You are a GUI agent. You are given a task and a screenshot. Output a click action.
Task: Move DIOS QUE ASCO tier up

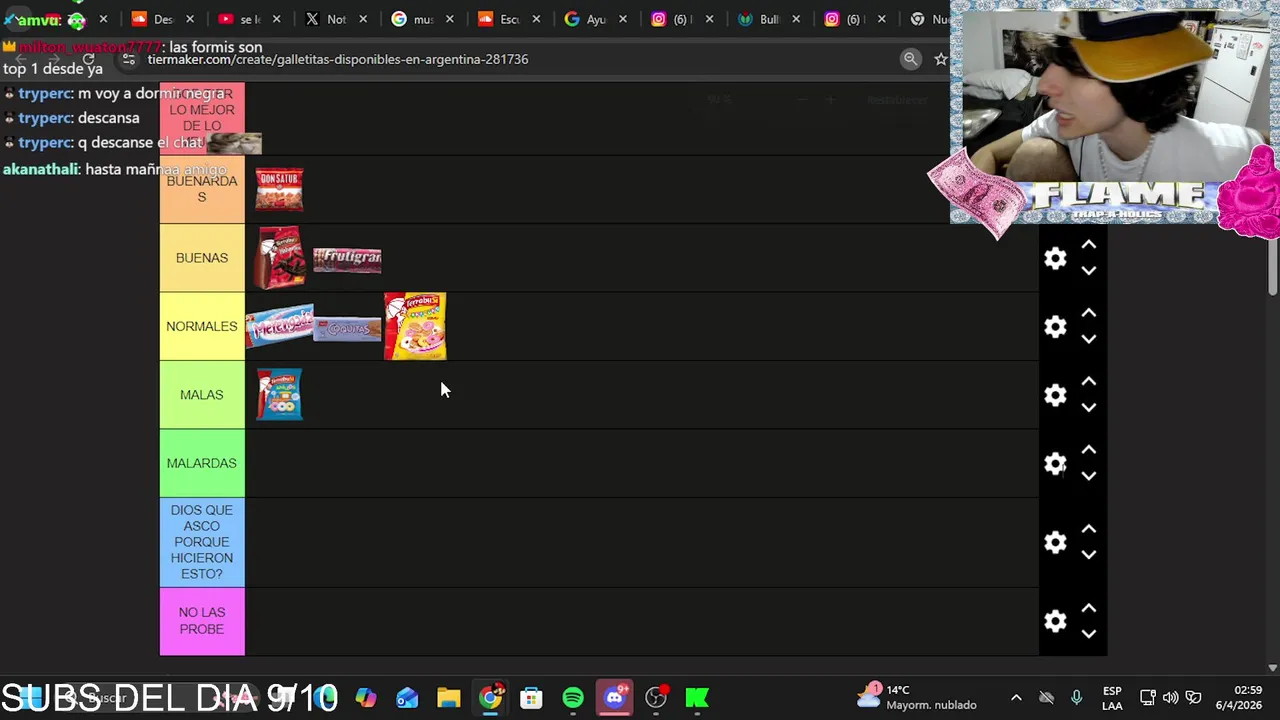1089,529
